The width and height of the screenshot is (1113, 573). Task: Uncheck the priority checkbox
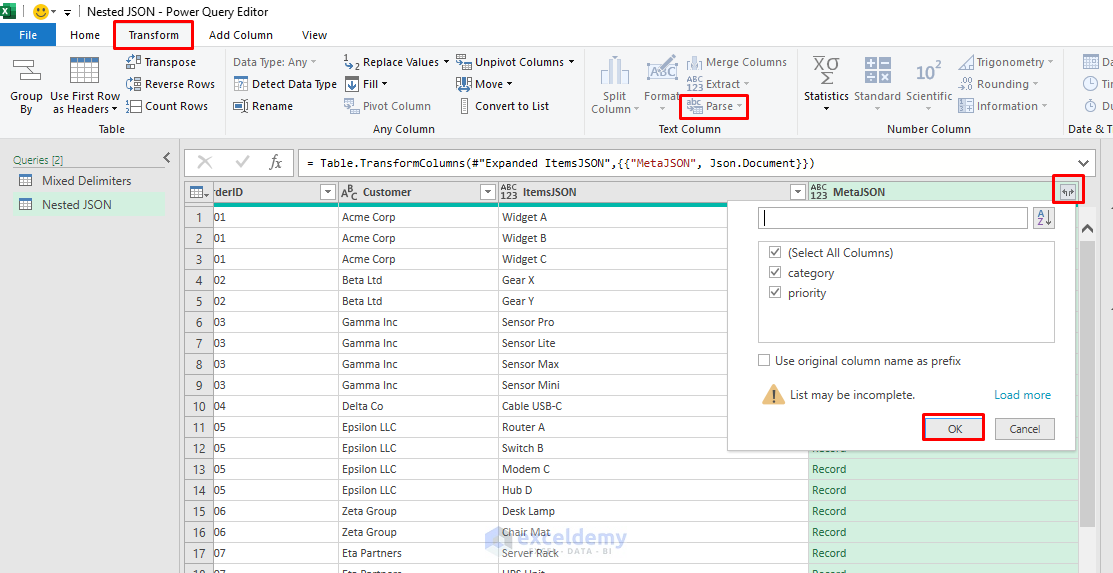coord(774,293)
